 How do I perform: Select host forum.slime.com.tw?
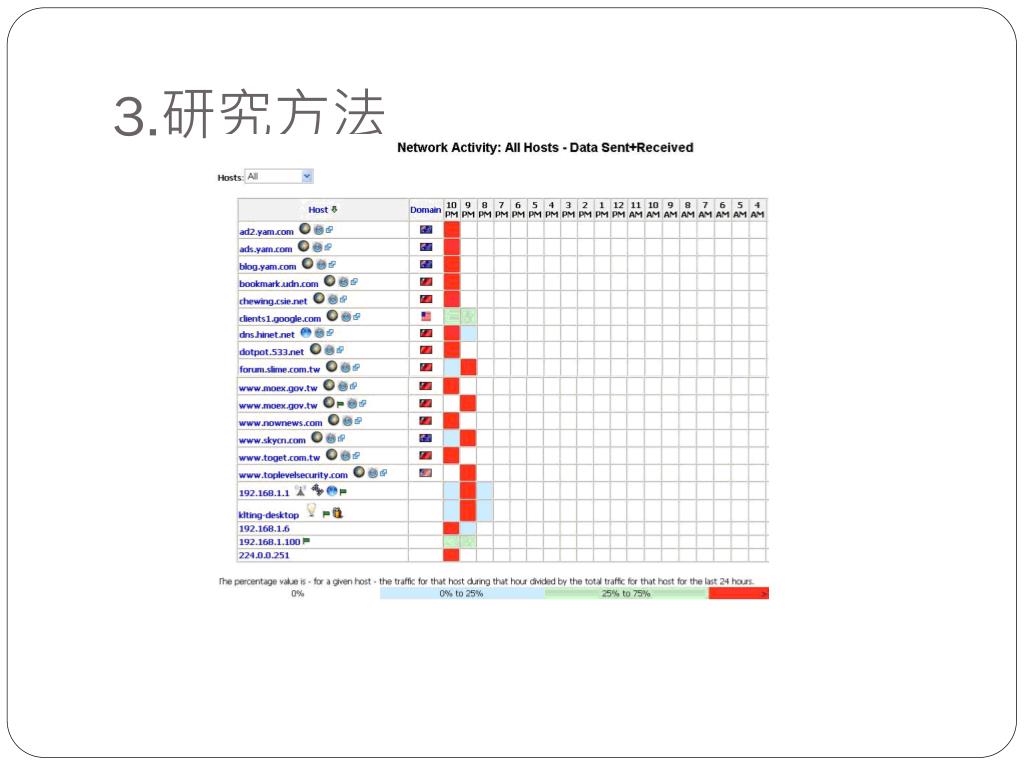(x=280, y=370)
